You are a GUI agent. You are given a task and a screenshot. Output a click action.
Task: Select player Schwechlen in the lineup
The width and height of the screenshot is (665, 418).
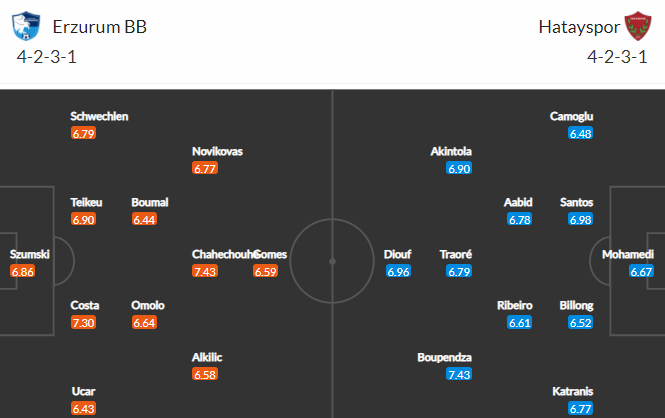point(99,116)
